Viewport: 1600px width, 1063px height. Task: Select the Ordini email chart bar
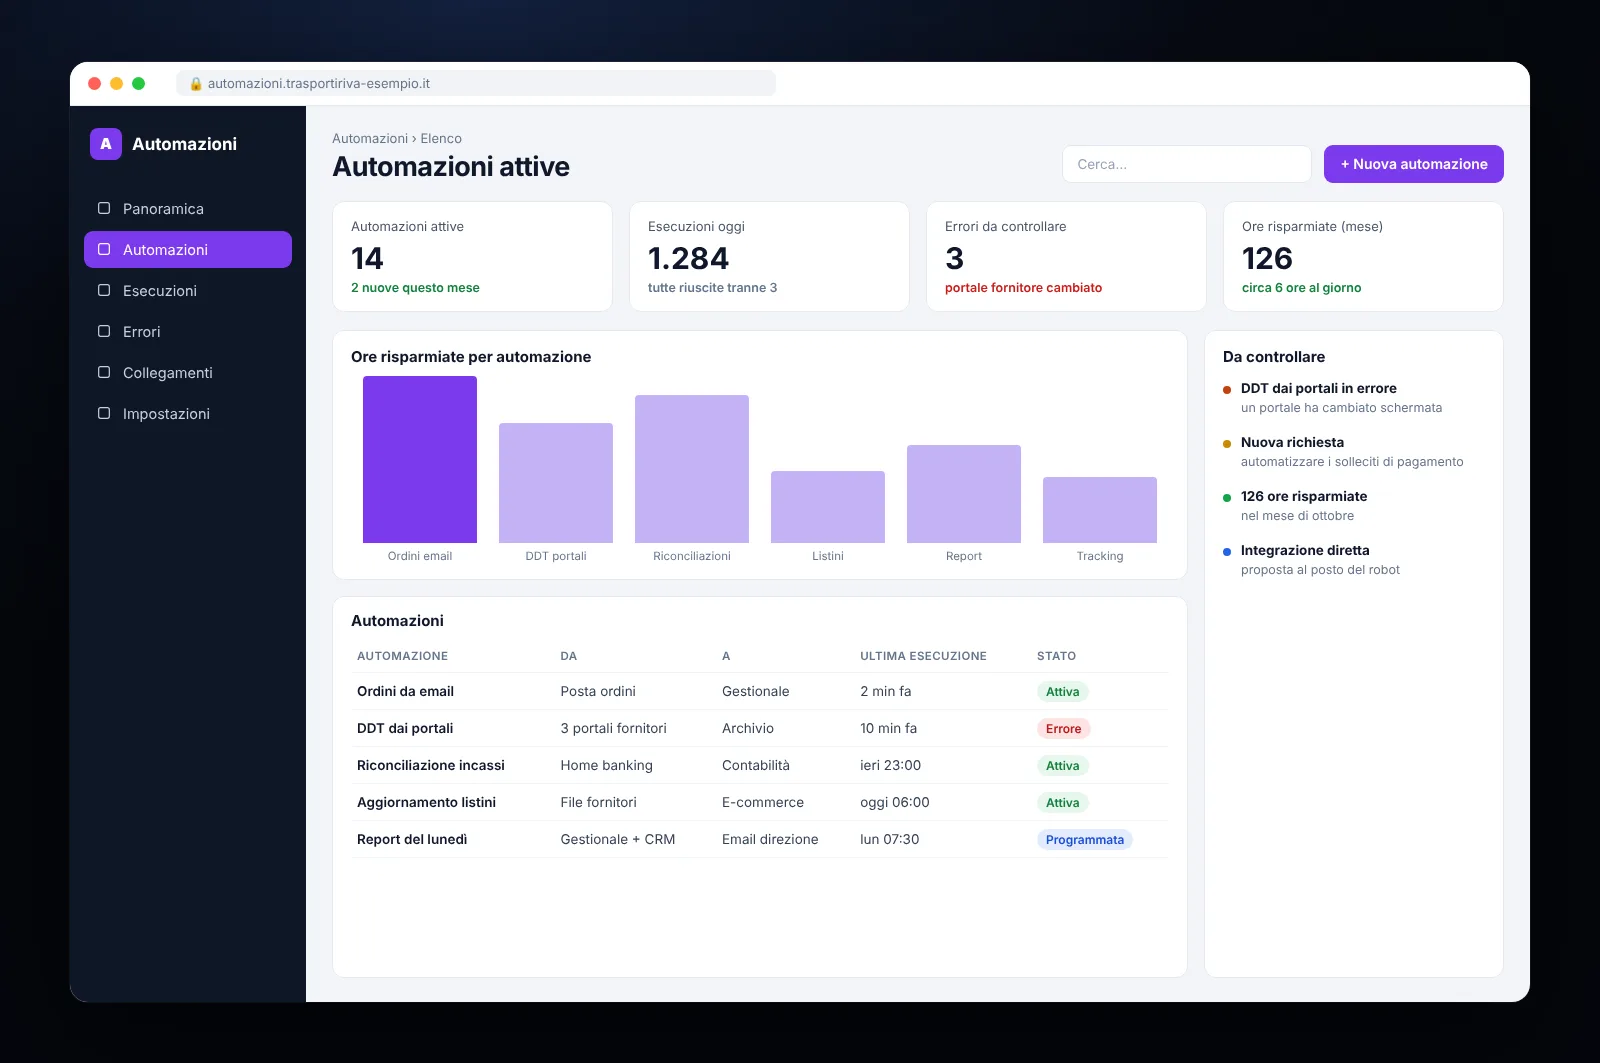coord(420,460)
